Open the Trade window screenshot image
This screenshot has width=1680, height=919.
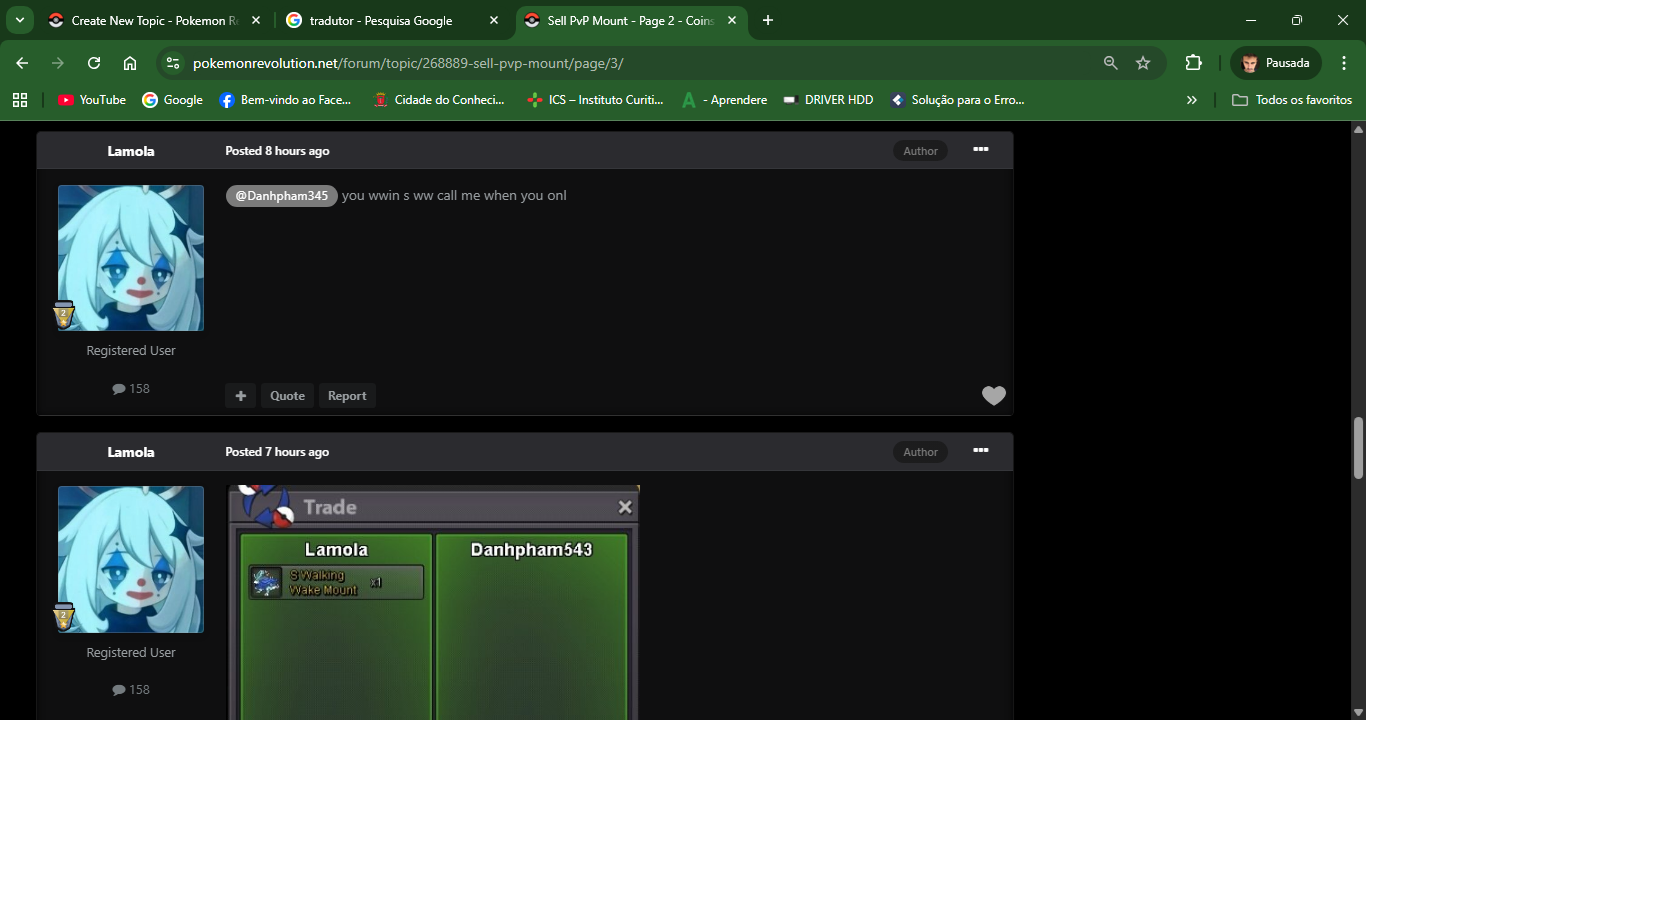[x=434, y=602]
